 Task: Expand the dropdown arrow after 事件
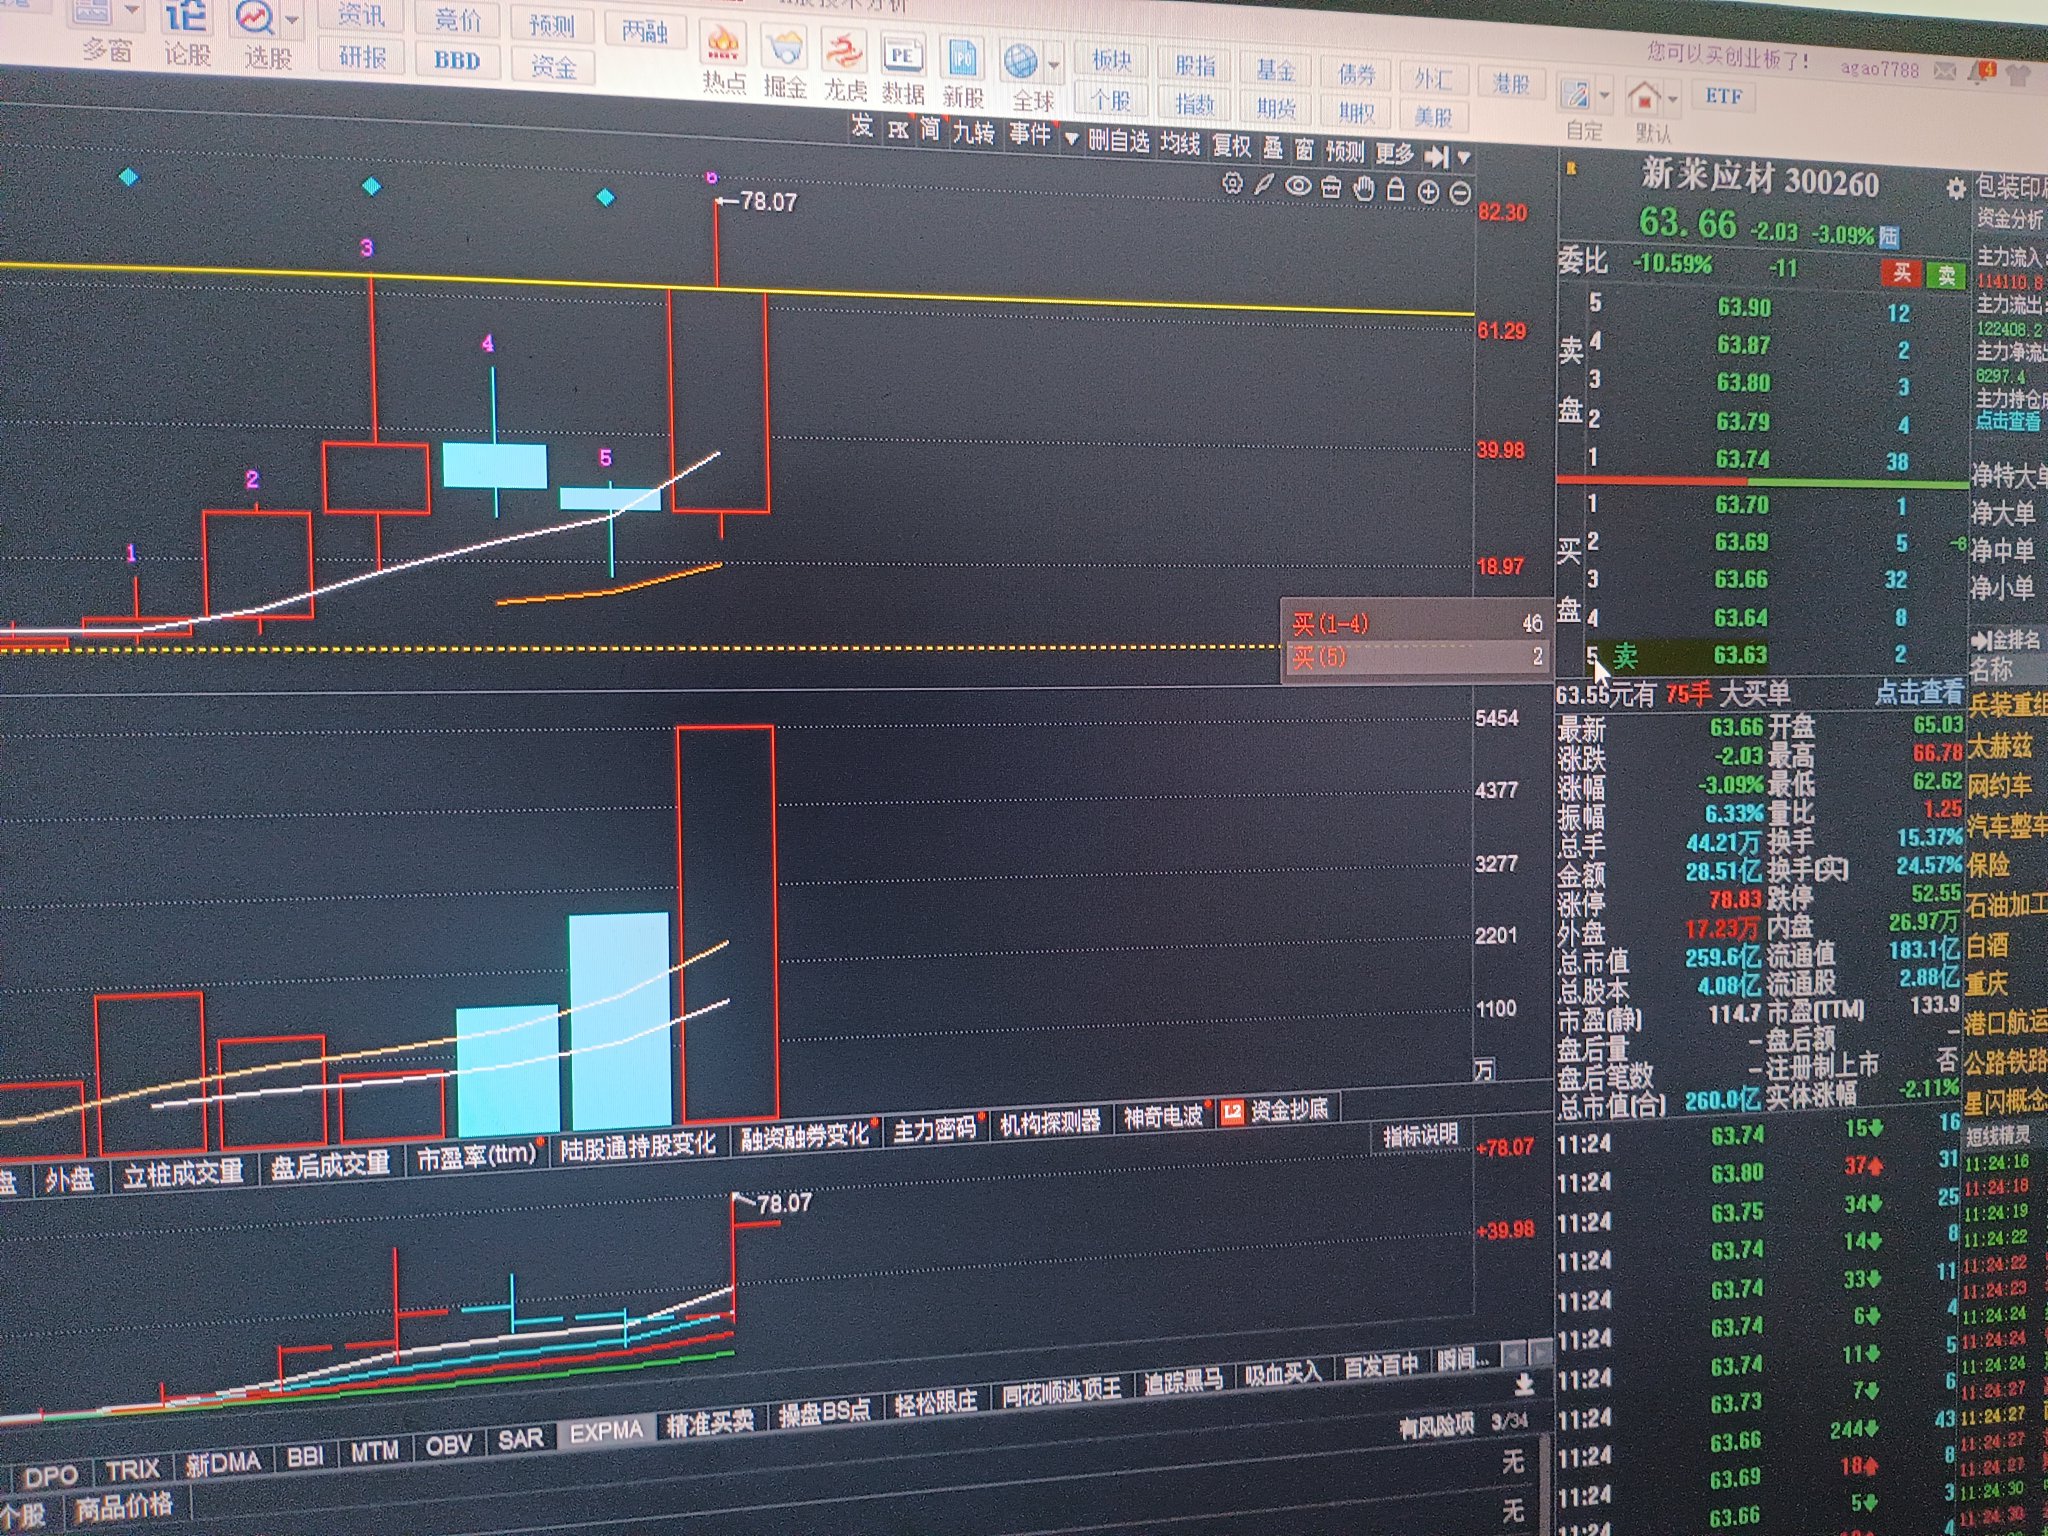1071,140
